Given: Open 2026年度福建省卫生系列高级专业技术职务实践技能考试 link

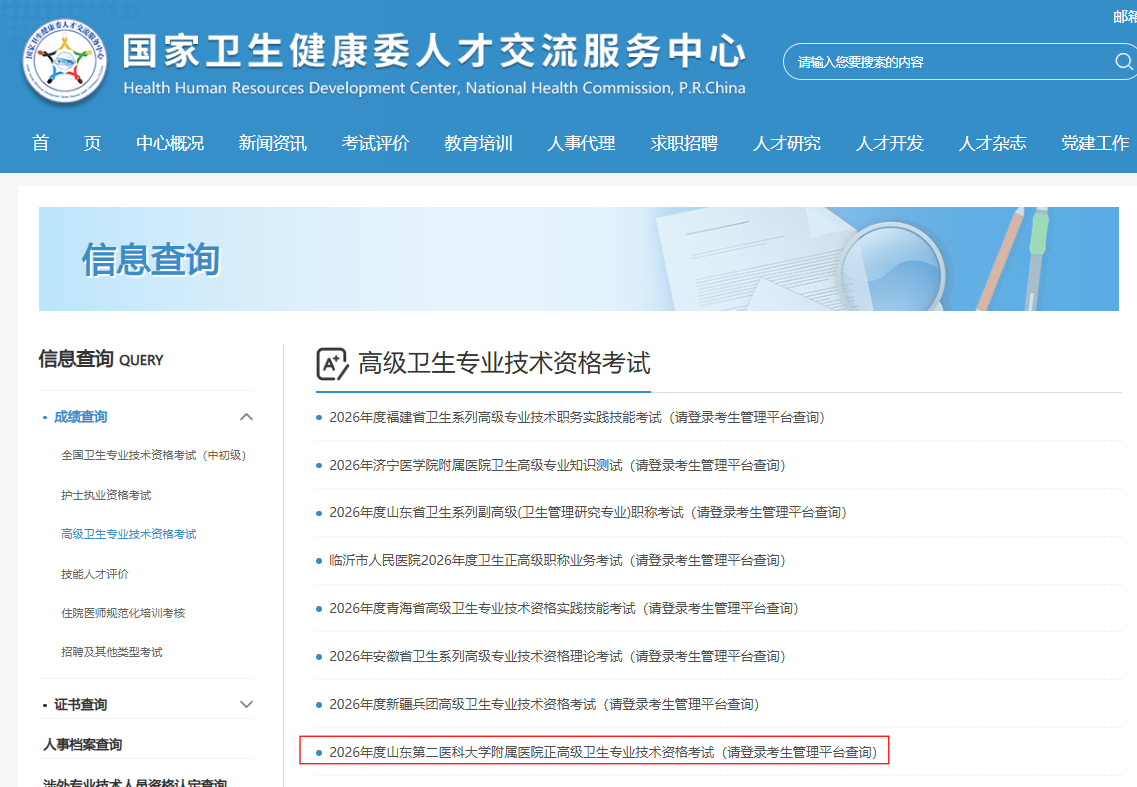Looking at the screenshot, I should (x=576, y=417).
